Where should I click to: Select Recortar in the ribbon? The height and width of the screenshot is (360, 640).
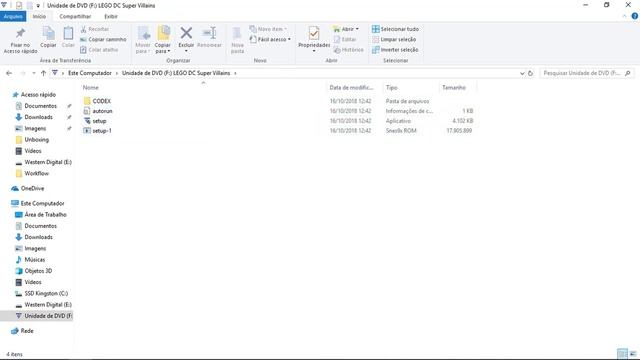pyautogui.click(x=95, y=29)
